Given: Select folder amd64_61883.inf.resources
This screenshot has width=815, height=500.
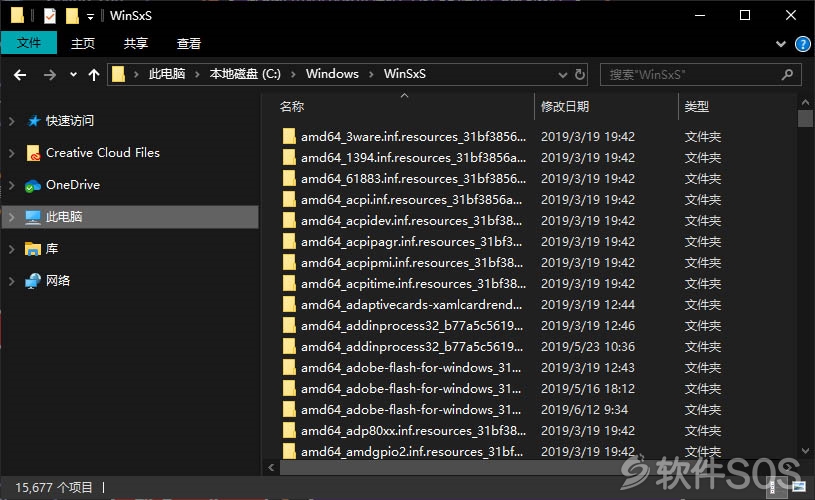Looking at the screenshot, I should point(413,179).
